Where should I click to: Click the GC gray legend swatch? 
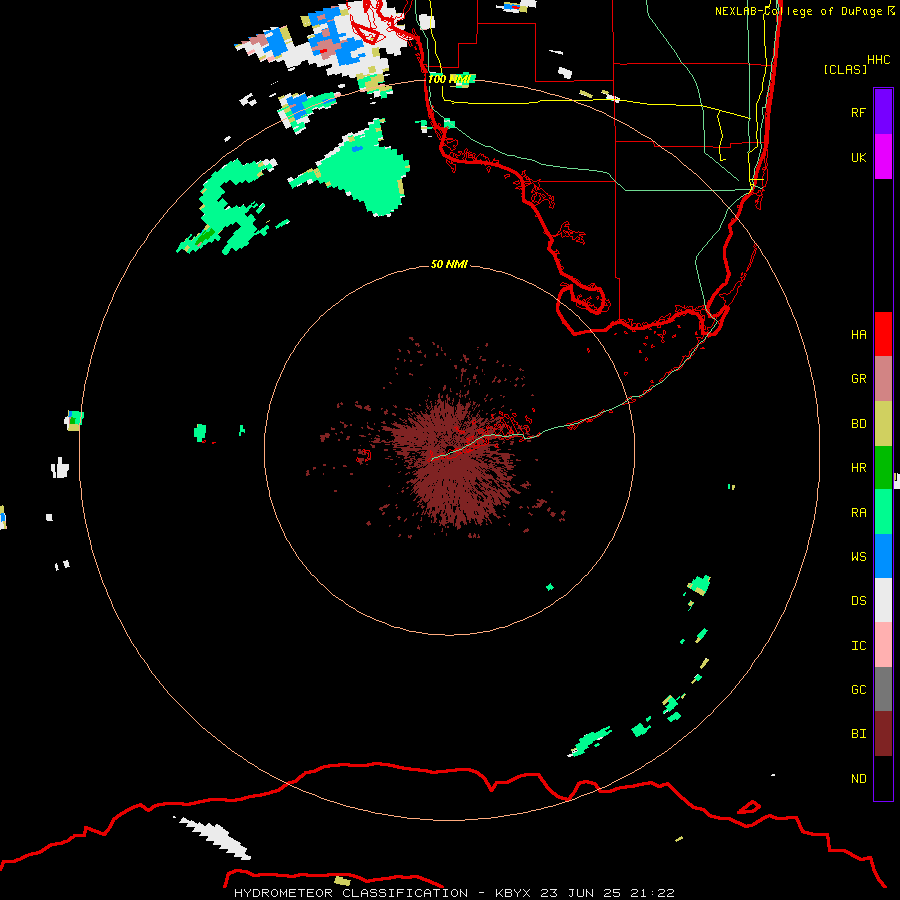point(883,689)
